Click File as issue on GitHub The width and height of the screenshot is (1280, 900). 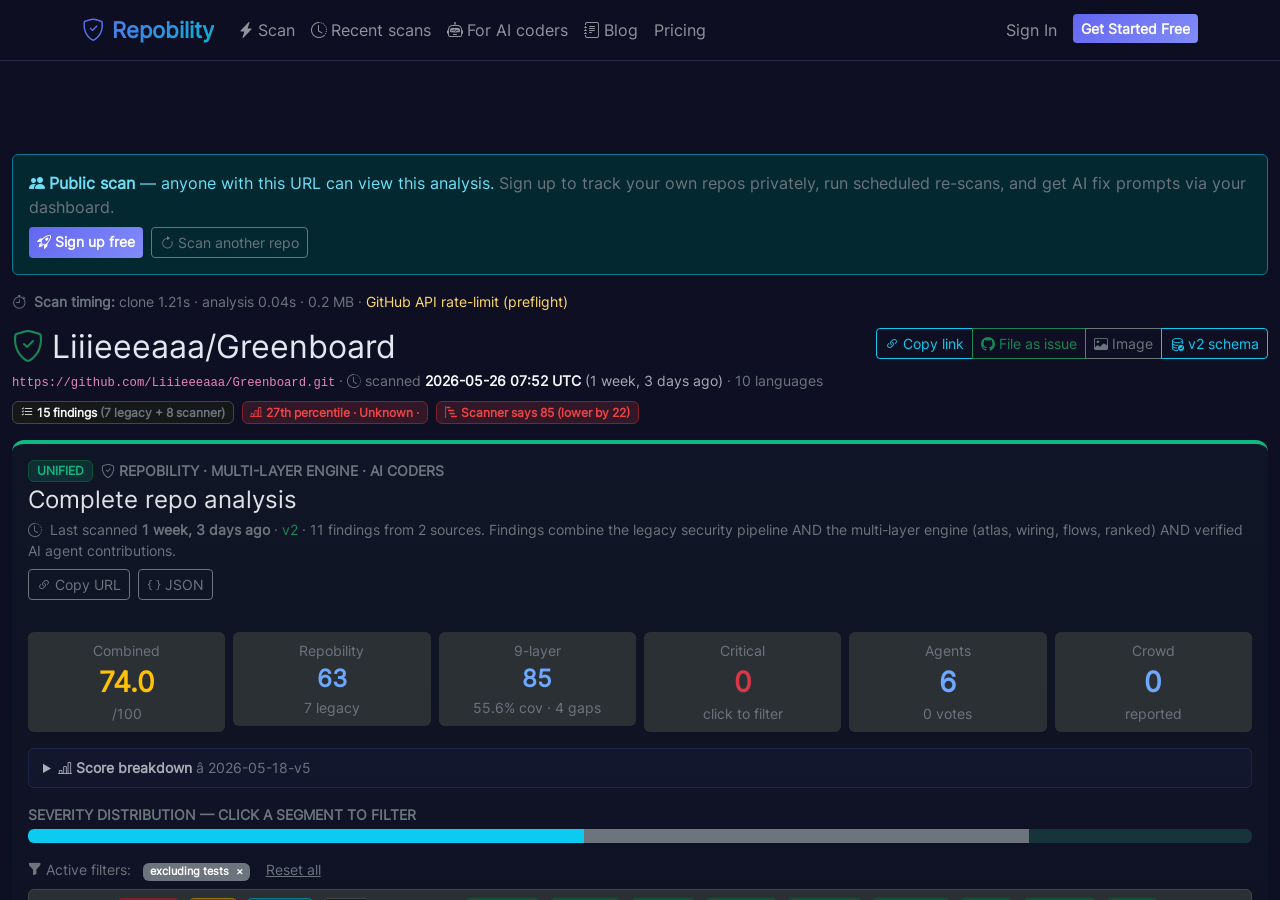[1029, 343]
